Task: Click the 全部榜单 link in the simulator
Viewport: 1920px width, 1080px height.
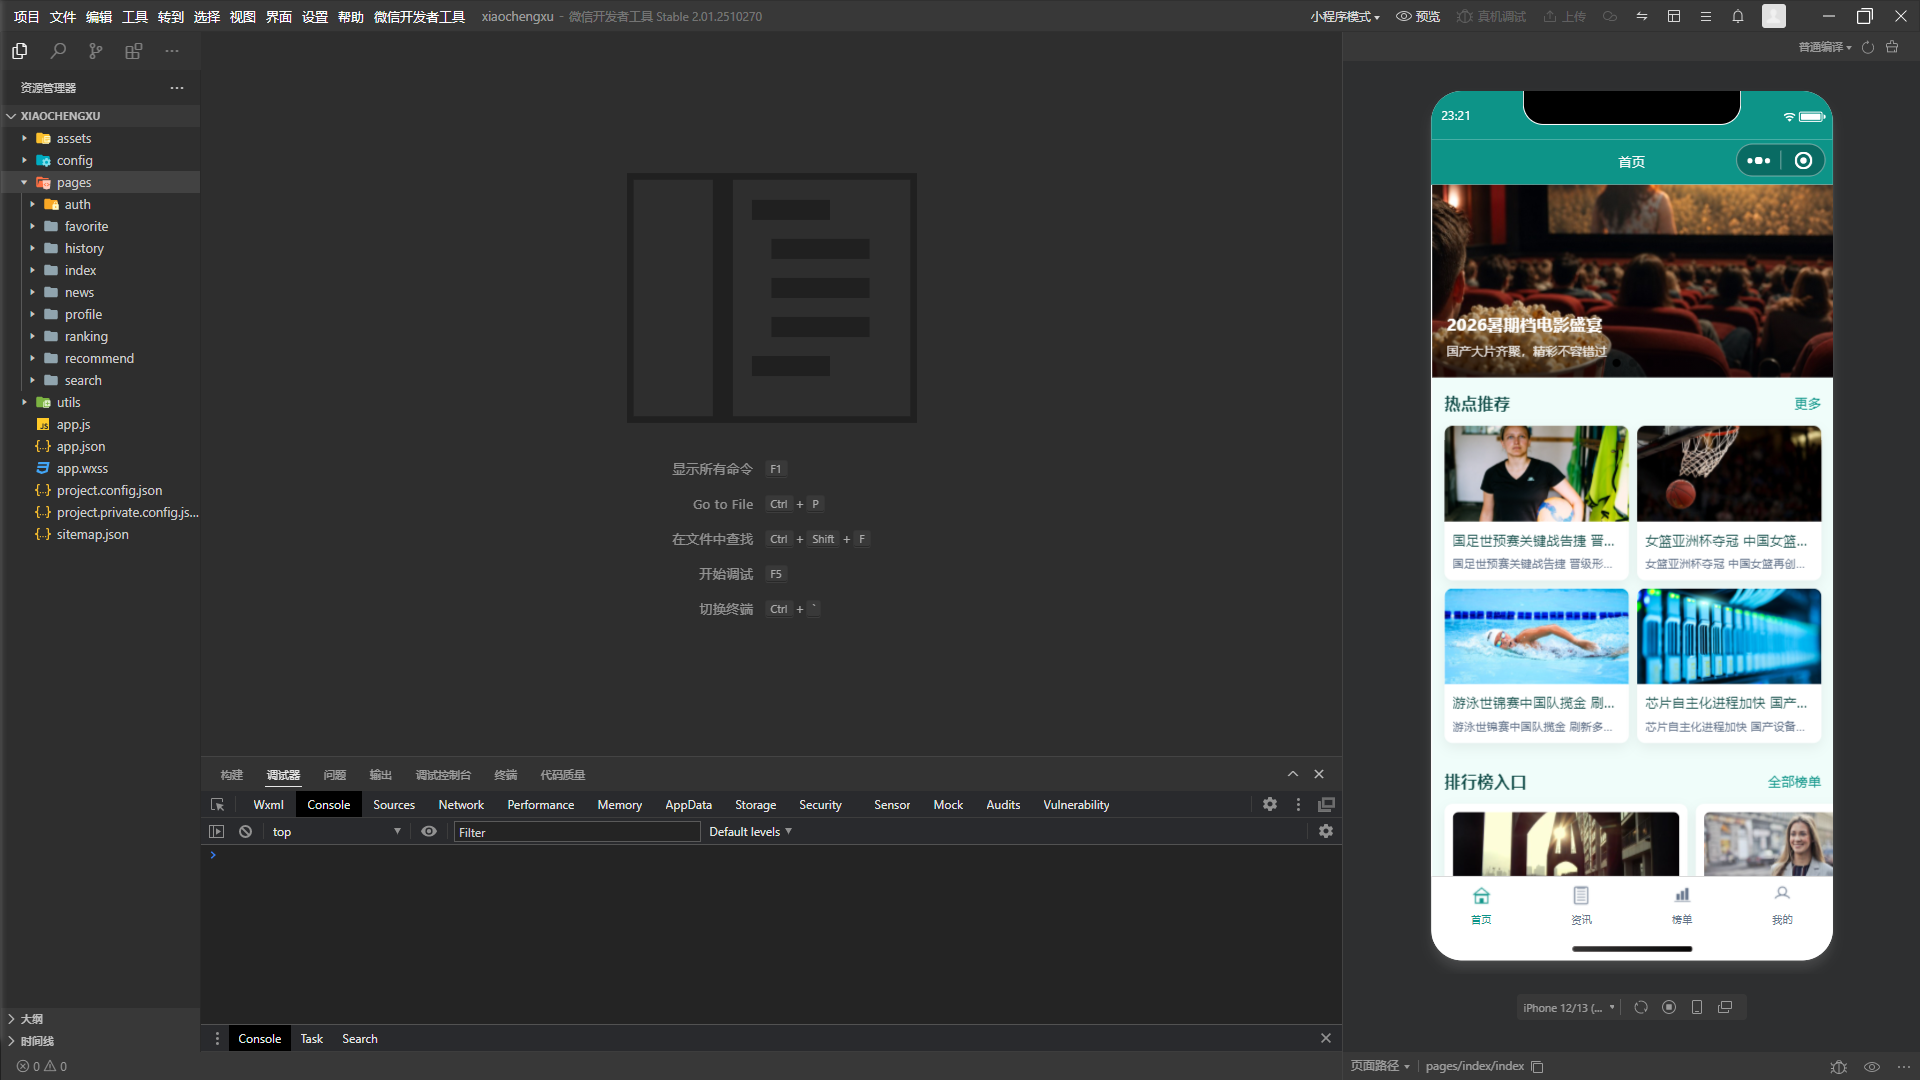Action: (1794, 782)
